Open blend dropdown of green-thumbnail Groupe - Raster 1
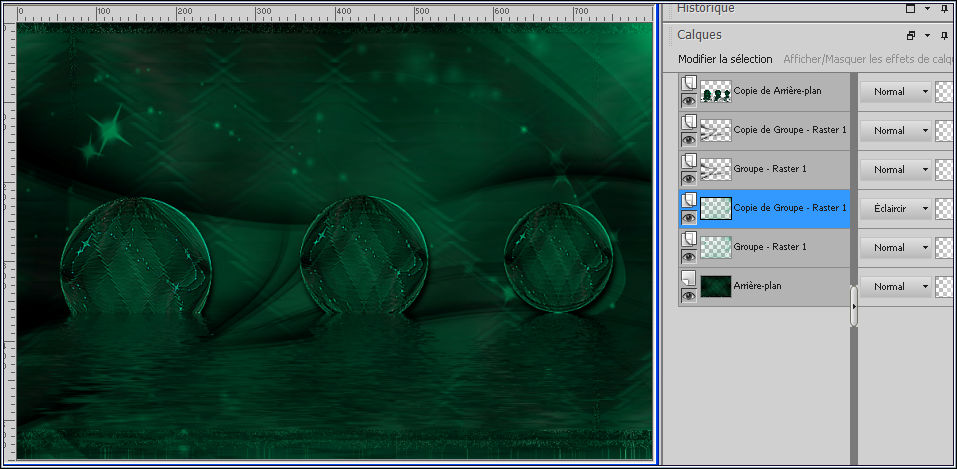 tap(896, 248)
